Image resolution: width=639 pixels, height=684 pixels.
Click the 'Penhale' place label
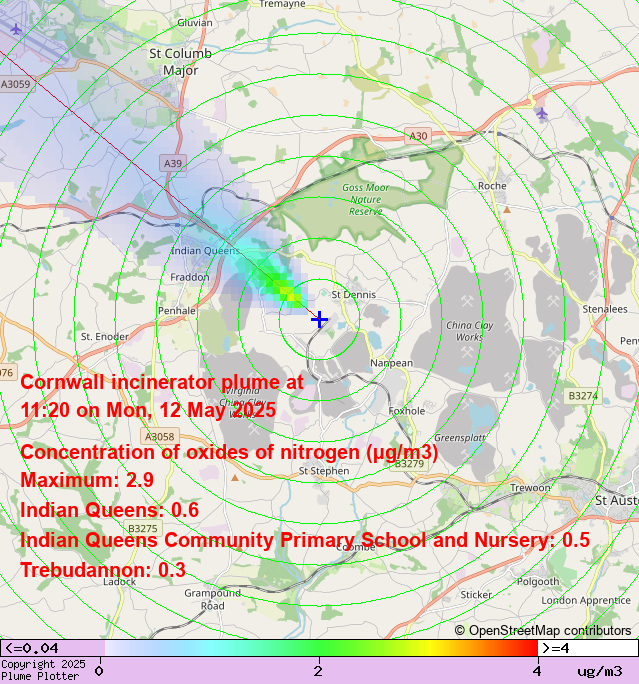pyautogui.click(x=177, y=311)
